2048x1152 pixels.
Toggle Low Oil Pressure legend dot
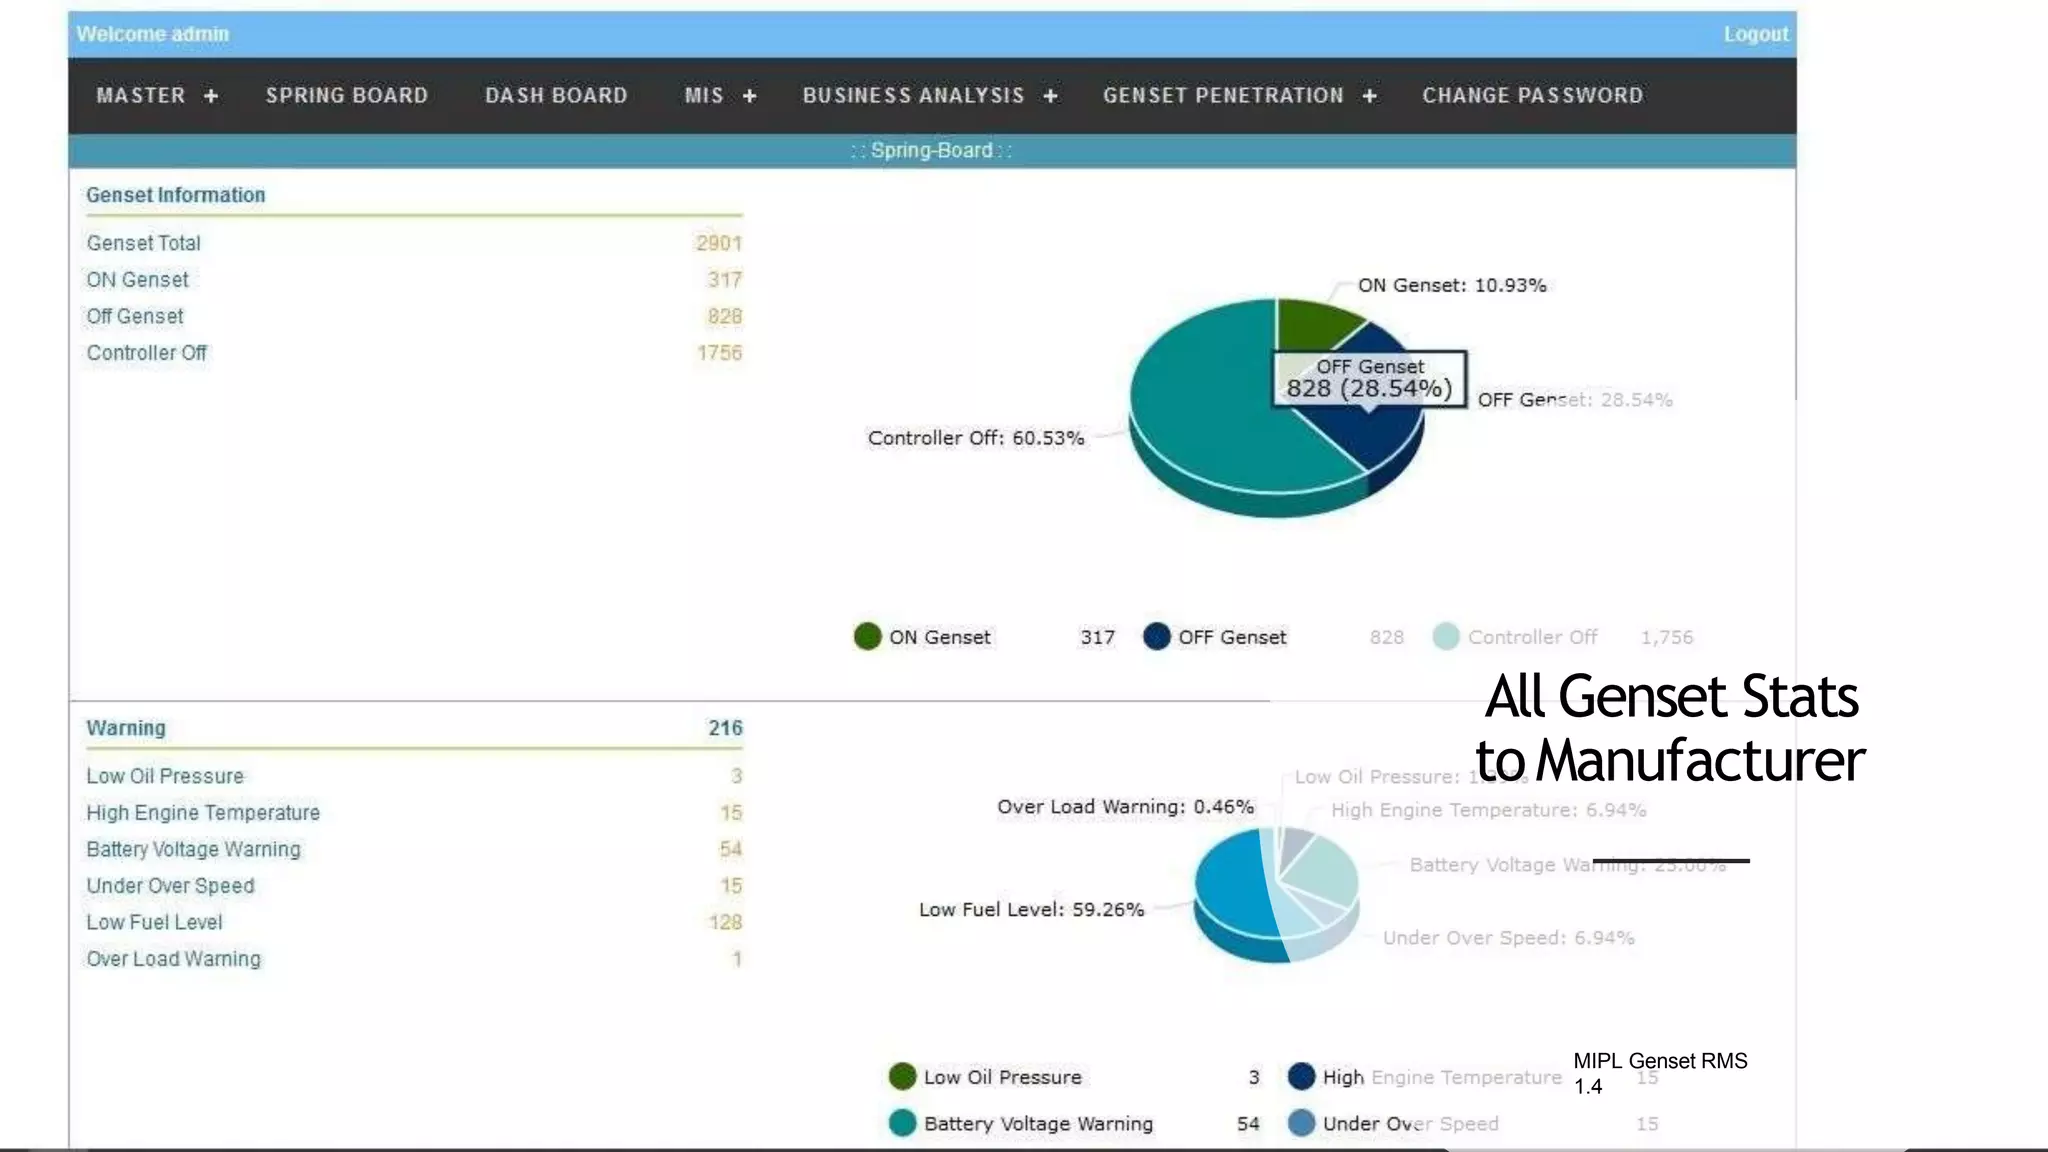[902, 1077]
